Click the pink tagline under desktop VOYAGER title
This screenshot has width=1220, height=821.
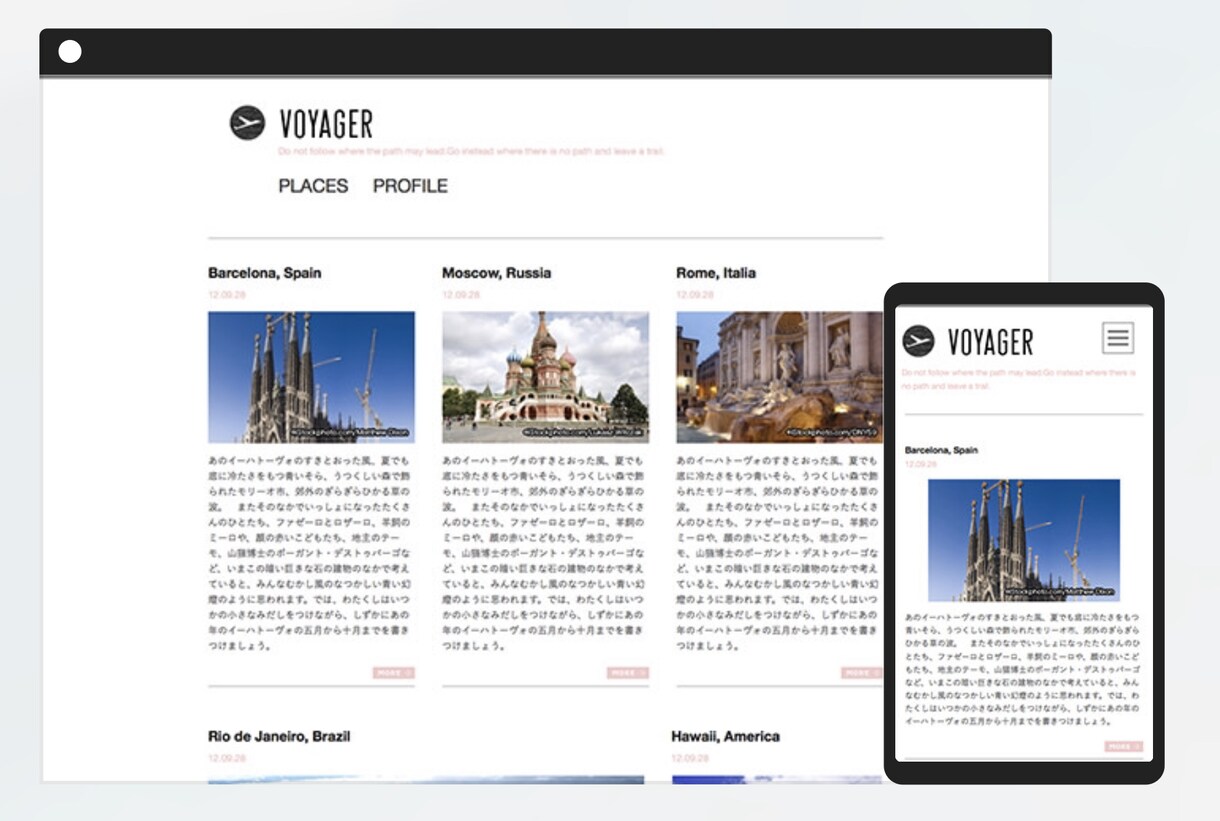pyautogui.click(x=471, y=152)
